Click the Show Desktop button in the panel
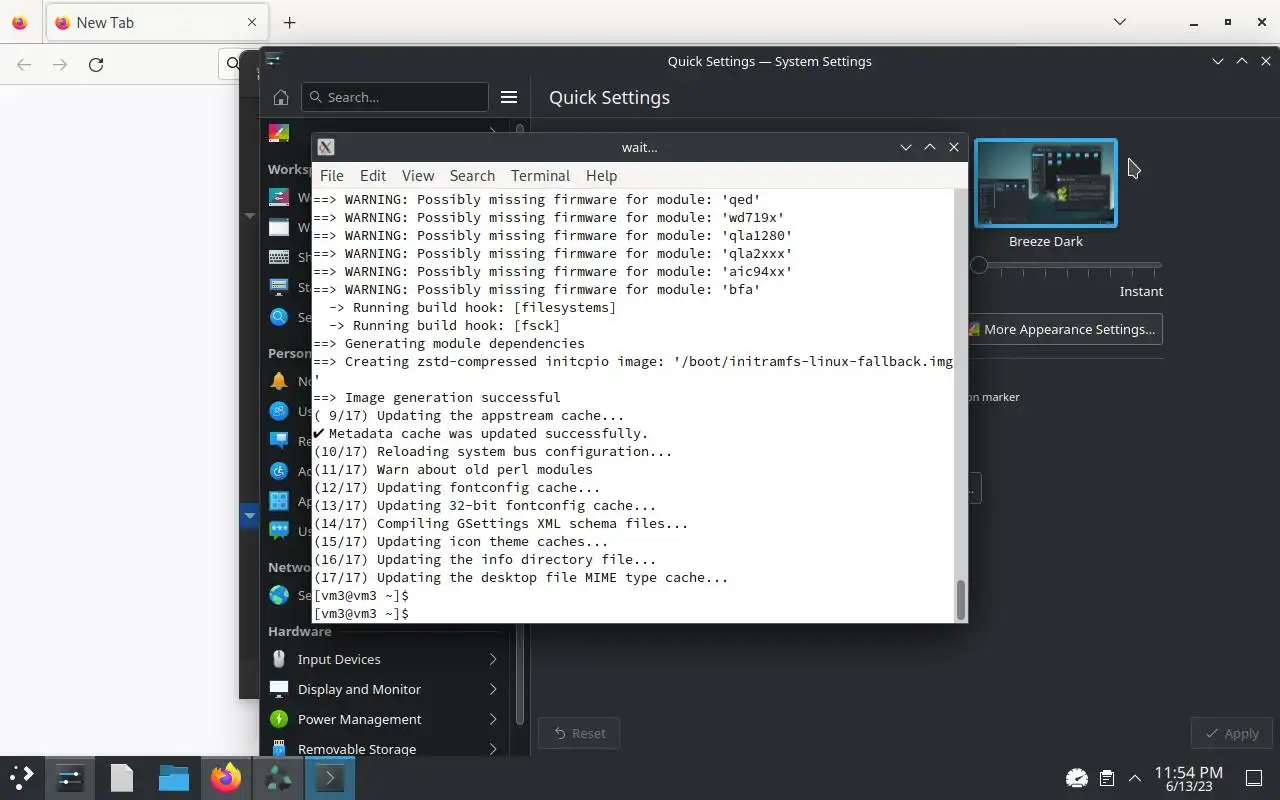 (x=1253, y=778)
